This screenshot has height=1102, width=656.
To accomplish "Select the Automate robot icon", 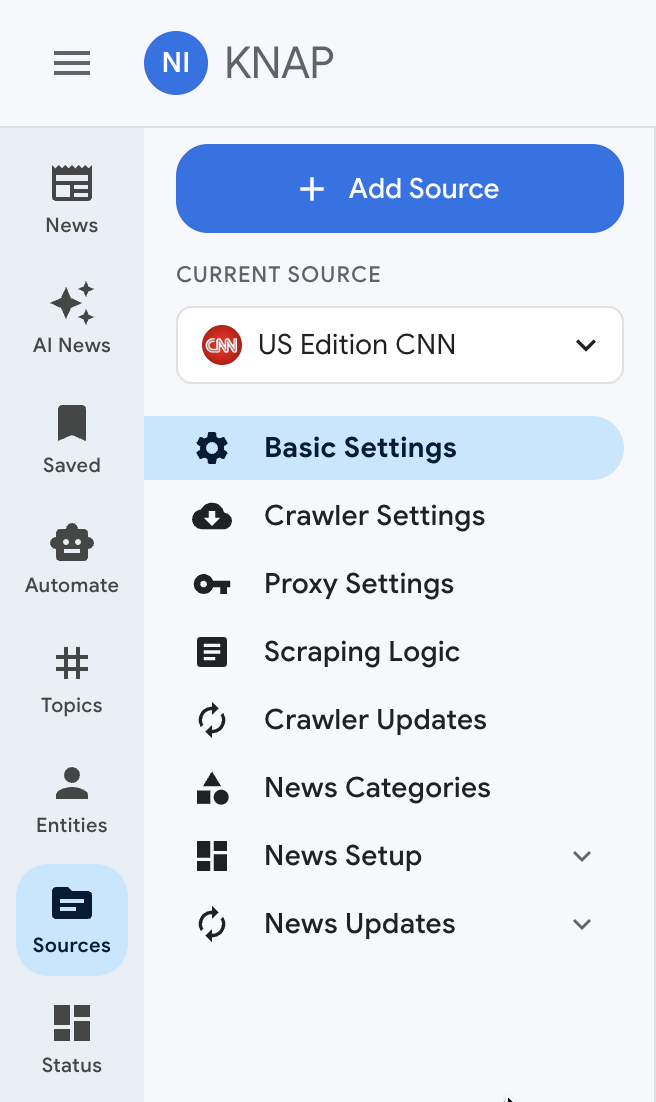I will 72,544.
